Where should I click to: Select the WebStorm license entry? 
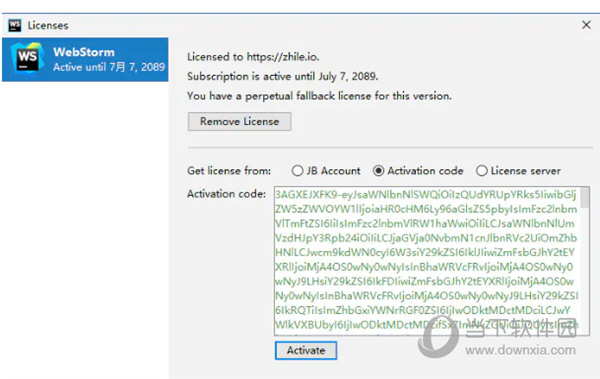pos(85,59)
